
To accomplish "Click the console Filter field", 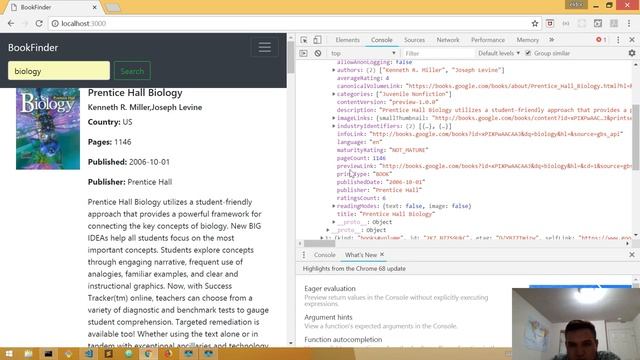I will click(x=438, y=53).
